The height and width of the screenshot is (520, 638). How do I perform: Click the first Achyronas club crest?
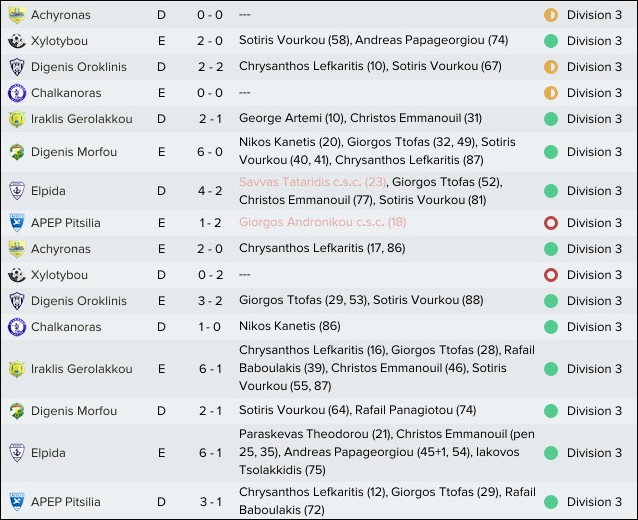17,15
